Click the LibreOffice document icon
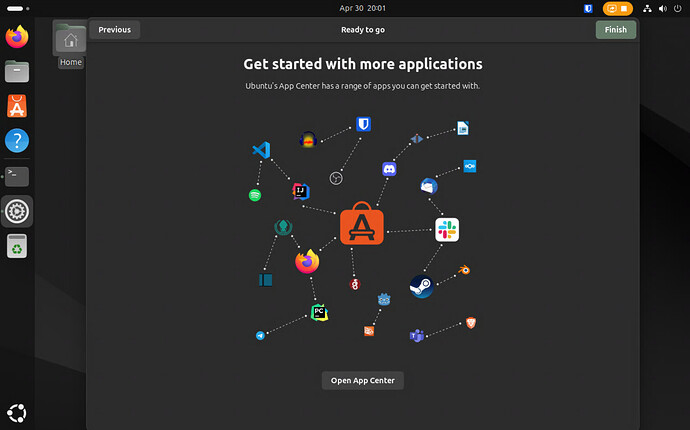 (463, 128)
